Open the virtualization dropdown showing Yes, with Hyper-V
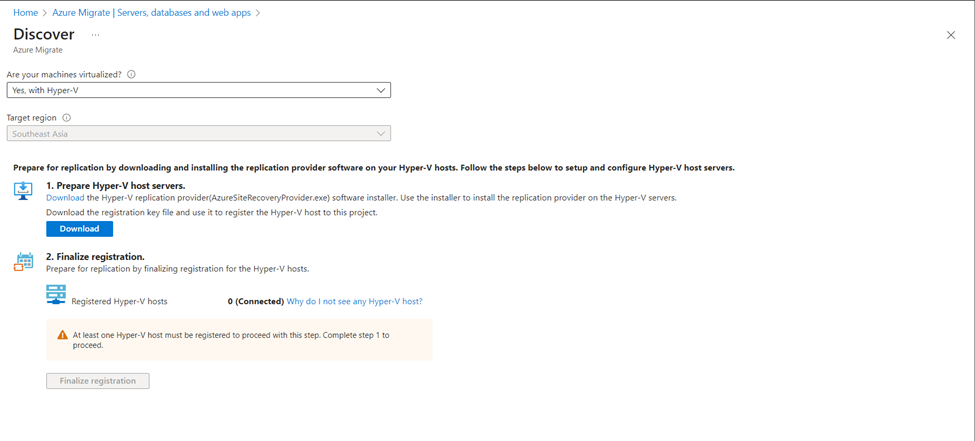 tap(199, 91)
